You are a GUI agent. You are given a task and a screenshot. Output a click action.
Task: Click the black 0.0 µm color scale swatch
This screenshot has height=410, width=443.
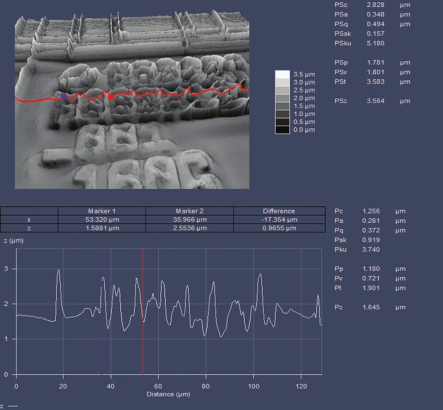pyautogui.click(x=282, y=130)
